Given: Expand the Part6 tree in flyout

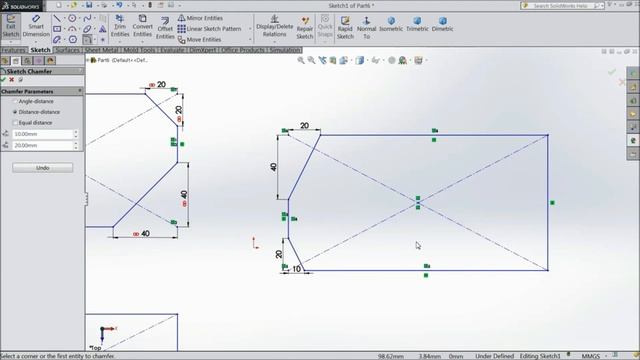Looking at the screenshot, I should (88, 60).
